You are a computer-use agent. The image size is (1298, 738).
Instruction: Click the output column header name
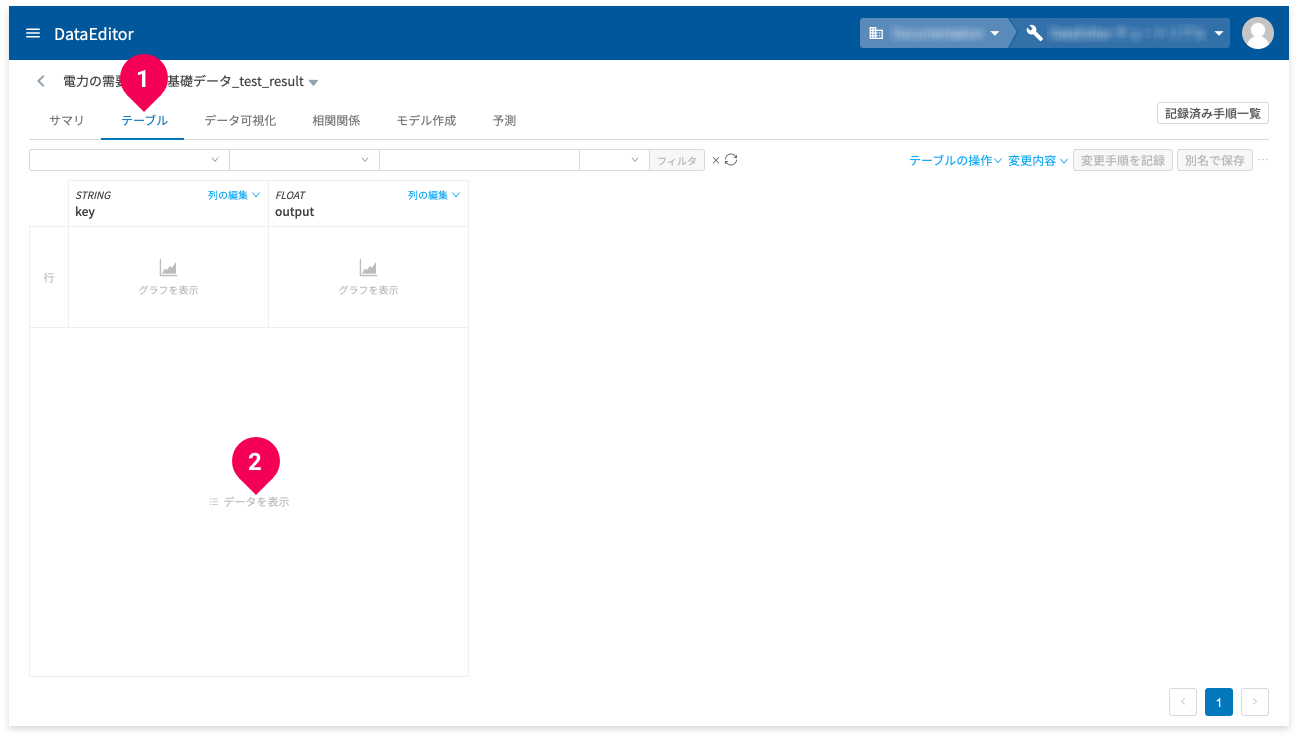[x=295, y=212]
